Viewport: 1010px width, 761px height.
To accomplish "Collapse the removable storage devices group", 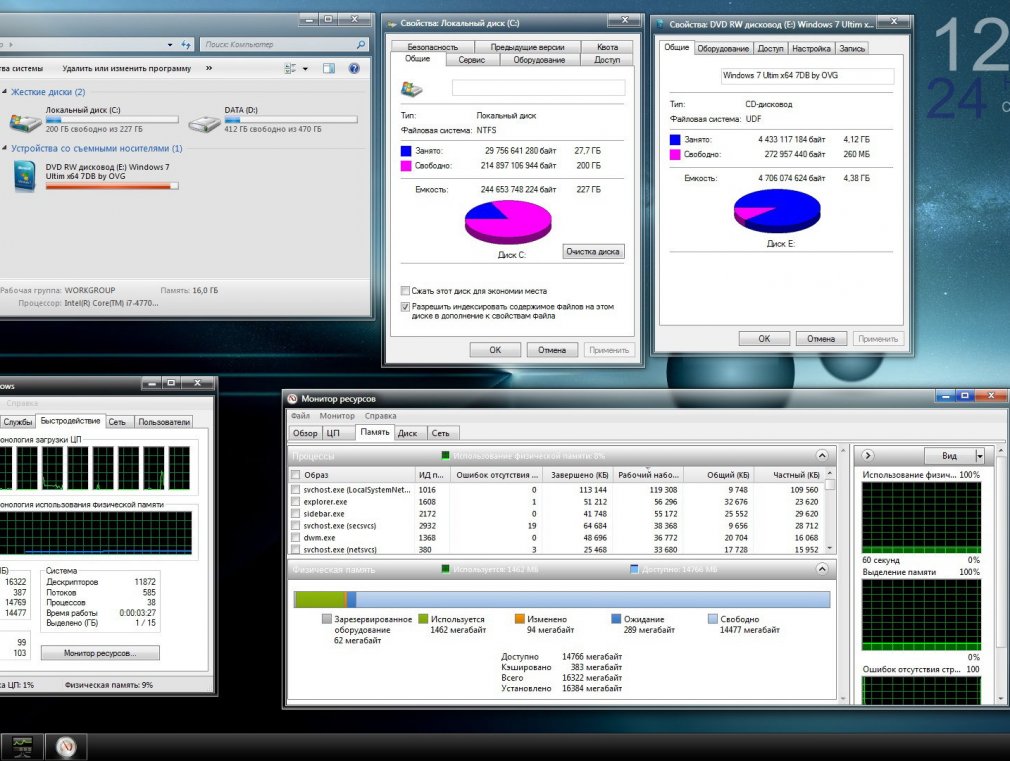I will (x=5, y=148).
